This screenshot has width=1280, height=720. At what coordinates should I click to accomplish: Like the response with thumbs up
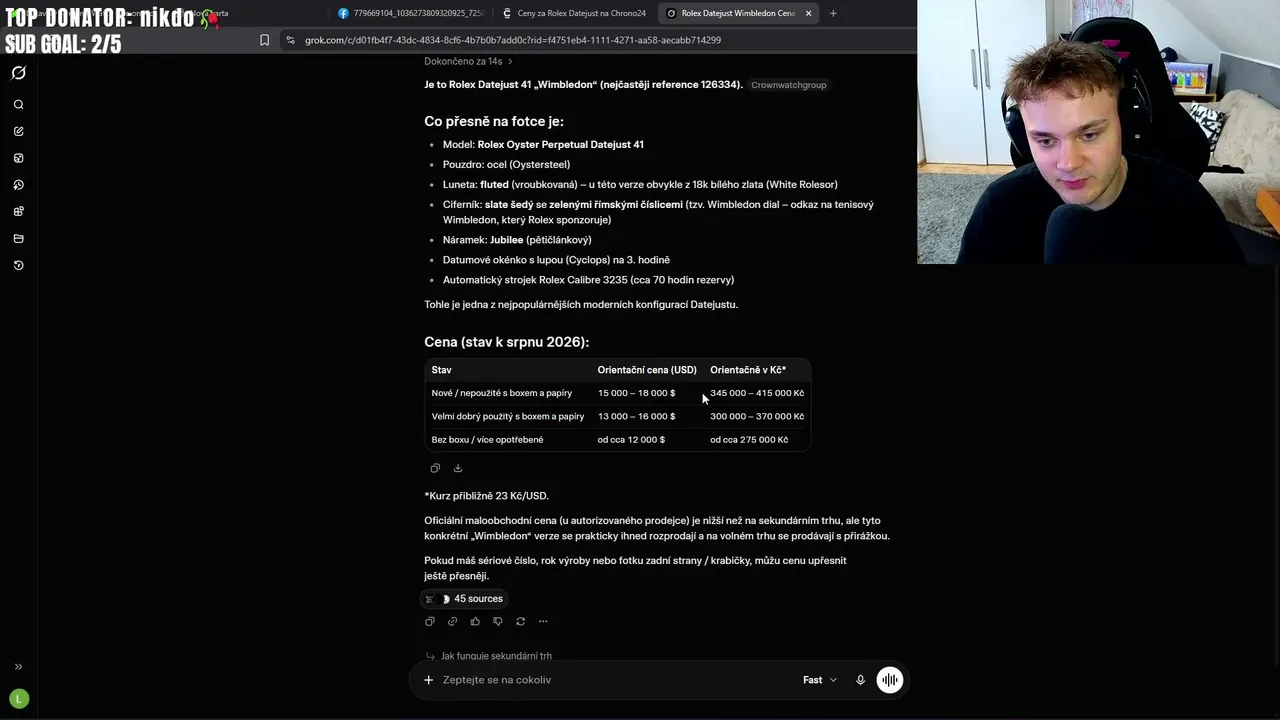475,621
